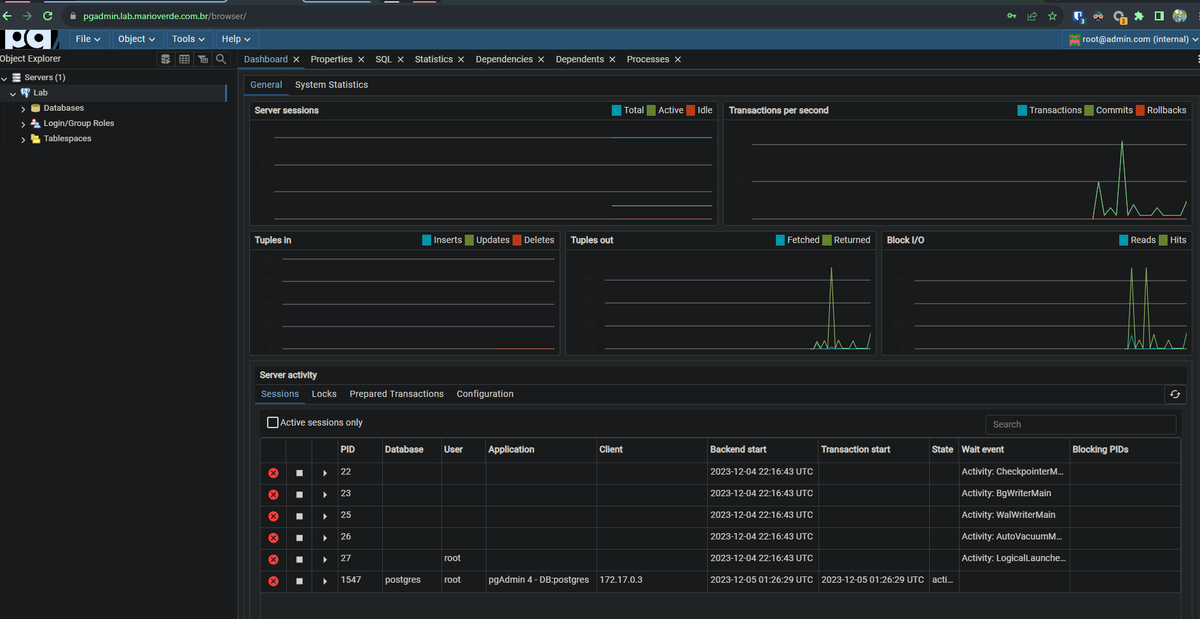The height and width of the screenshot is (619, 1200).
Task: Refresh the Server activity table
Action: [x=1175, y=394]
